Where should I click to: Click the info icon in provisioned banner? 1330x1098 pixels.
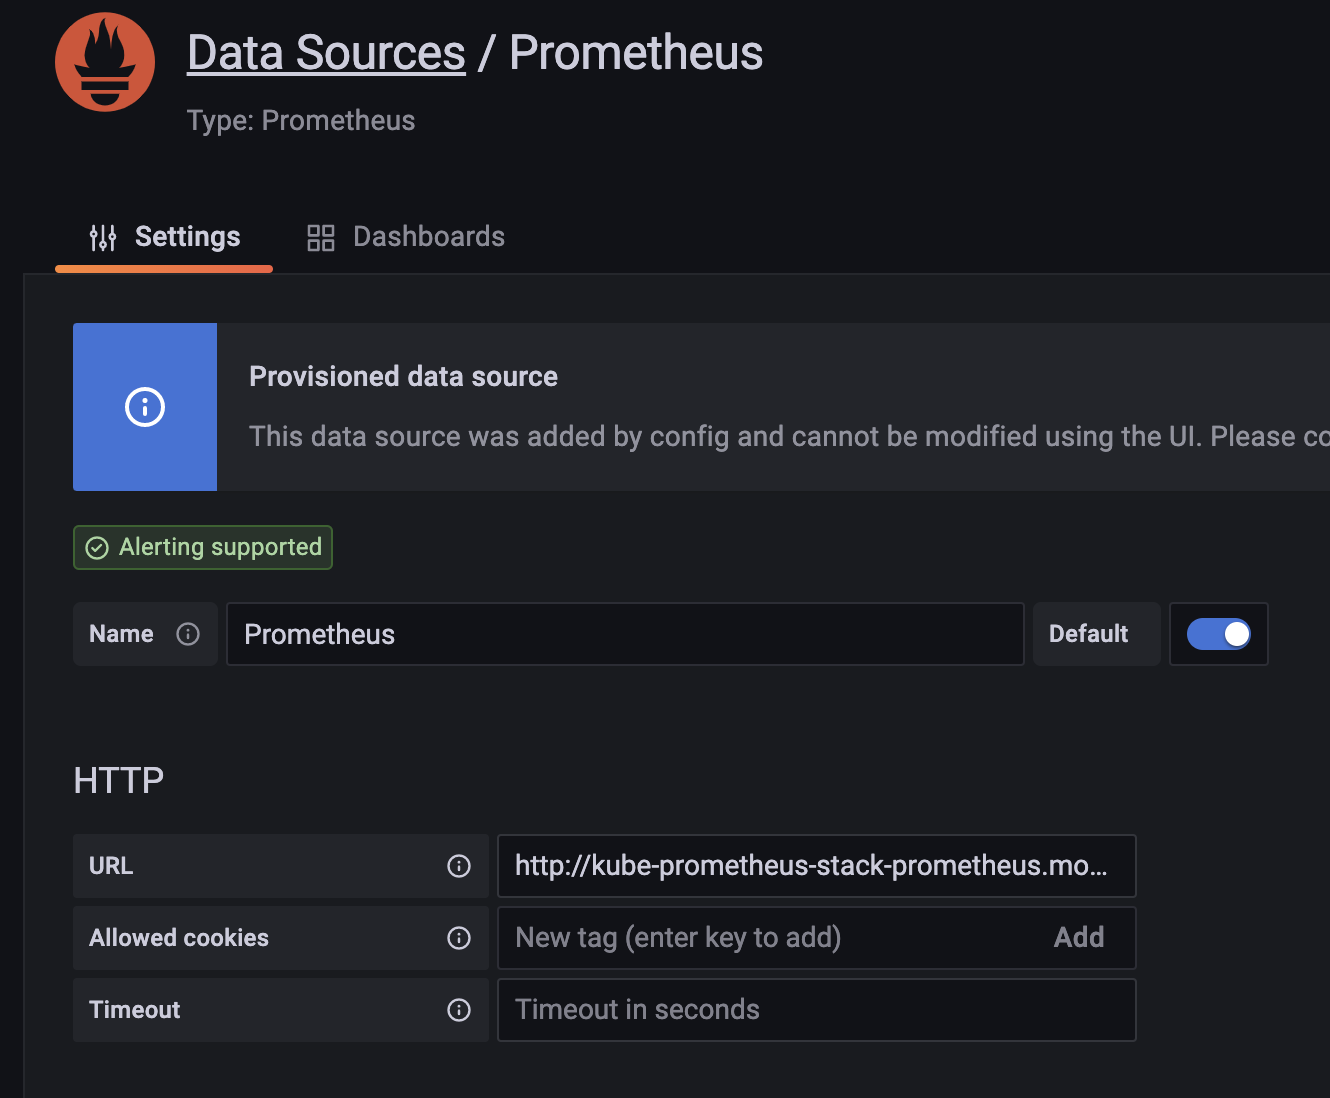tap(145, 407)
